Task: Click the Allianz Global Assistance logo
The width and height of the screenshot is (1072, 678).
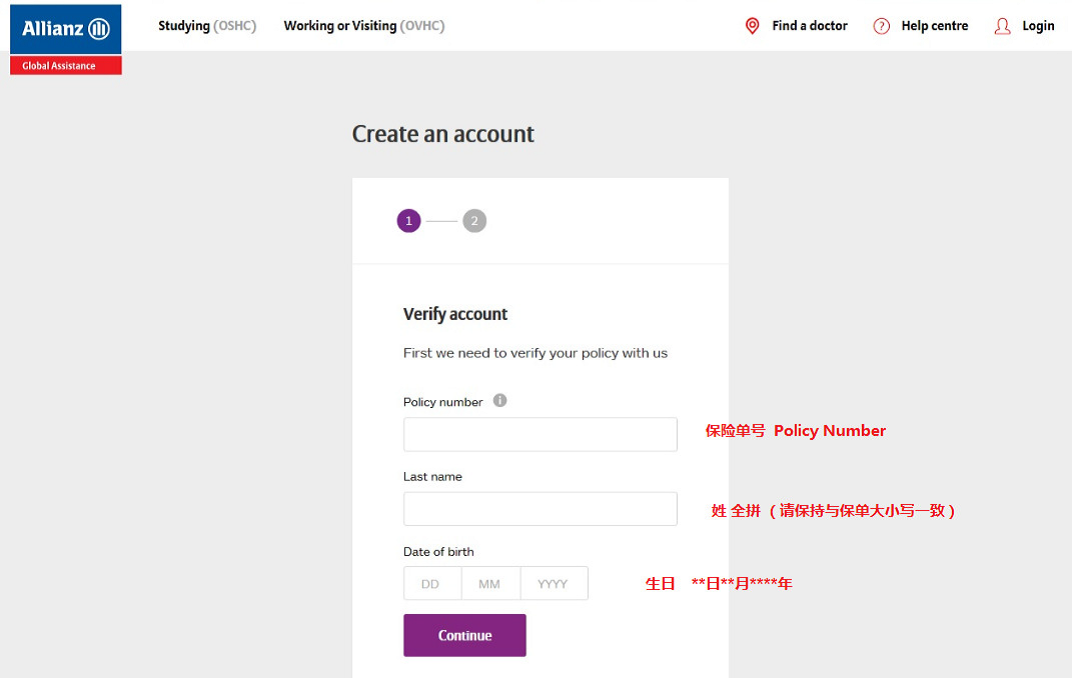Action: (66, 39)
